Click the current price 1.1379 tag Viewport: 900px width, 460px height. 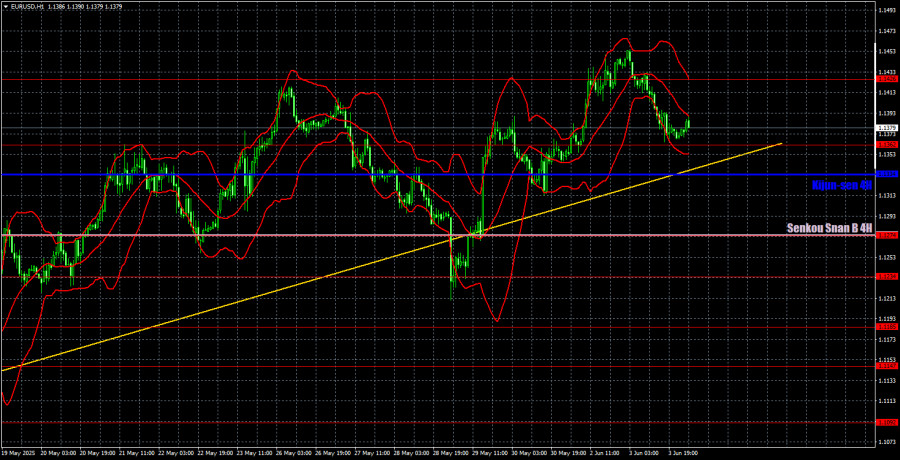tap(887, 127)
